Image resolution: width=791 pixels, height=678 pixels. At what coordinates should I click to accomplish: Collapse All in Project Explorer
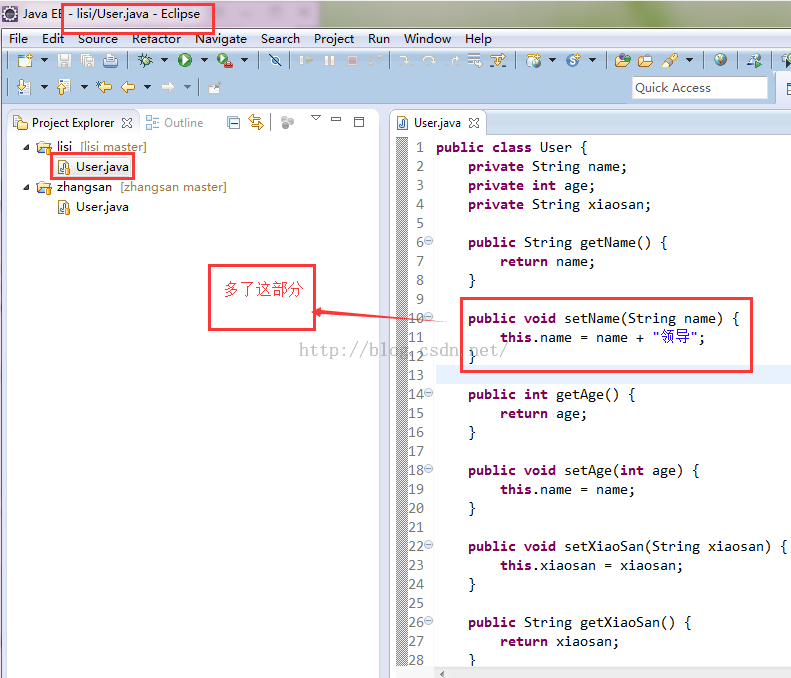pyautogui.click(x=234, y=123)
